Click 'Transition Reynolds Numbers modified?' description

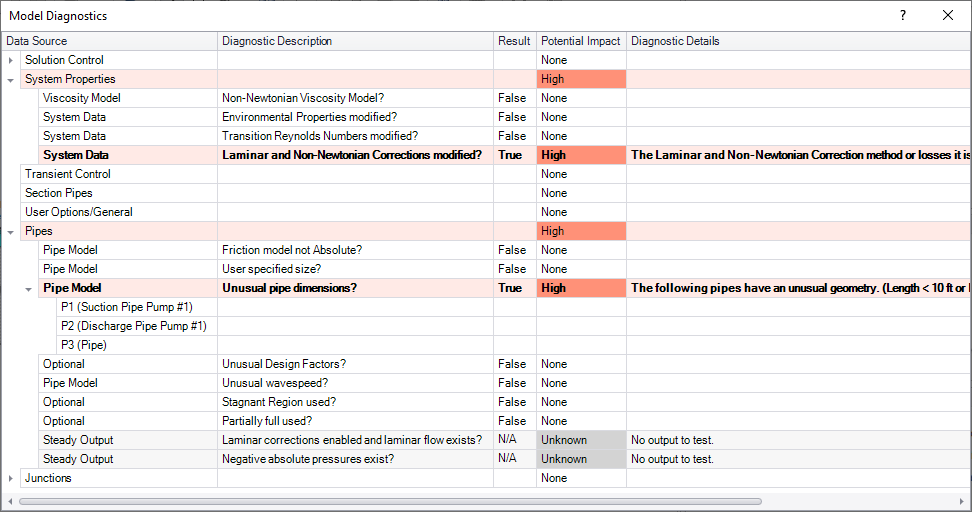click(320, 136)
